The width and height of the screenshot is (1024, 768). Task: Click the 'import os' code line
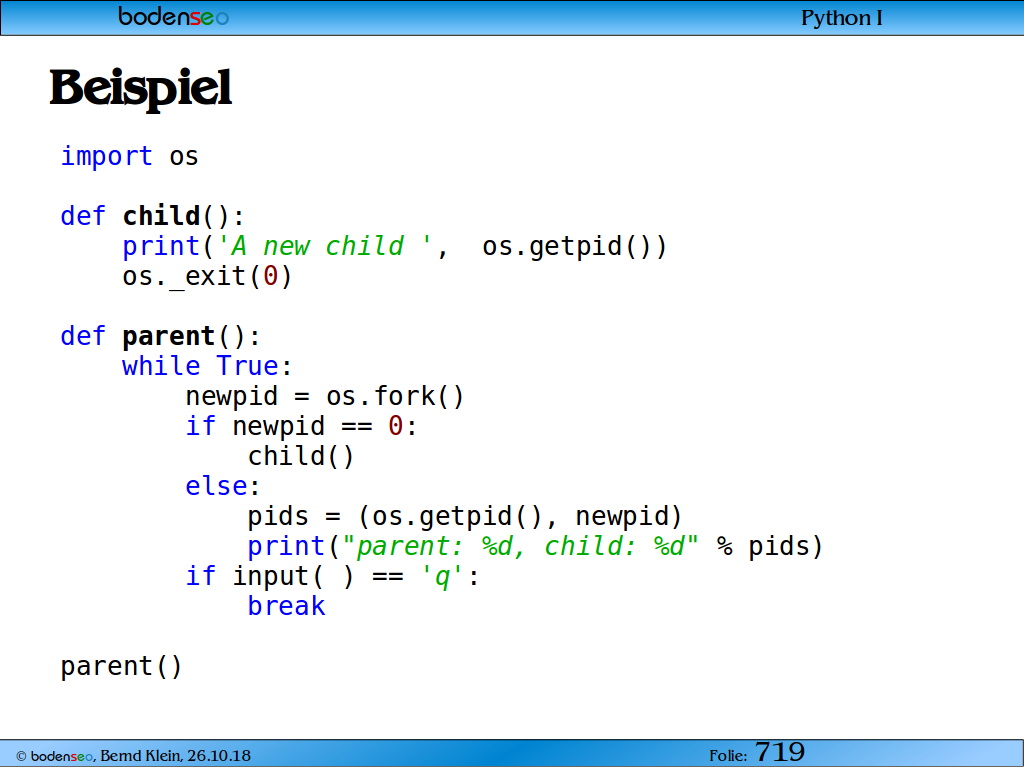coord(129,157)
